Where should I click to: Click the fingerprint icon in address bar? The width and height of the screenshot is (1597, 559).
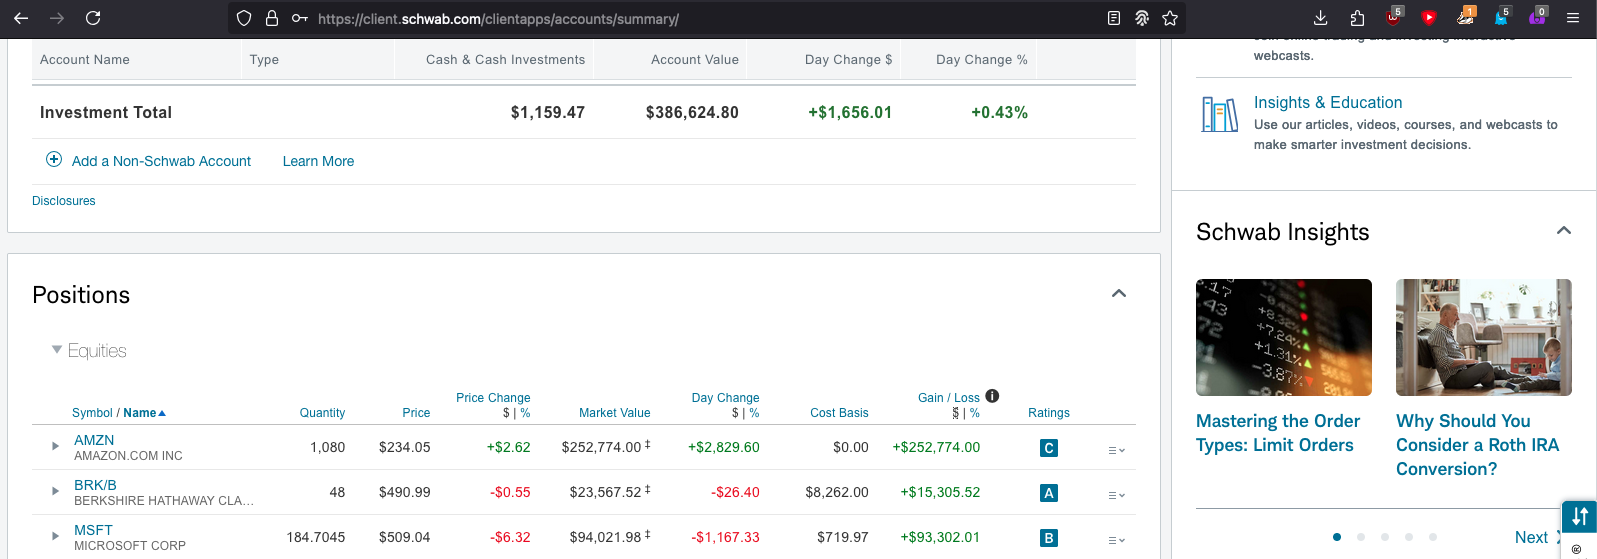point(1142,18)
